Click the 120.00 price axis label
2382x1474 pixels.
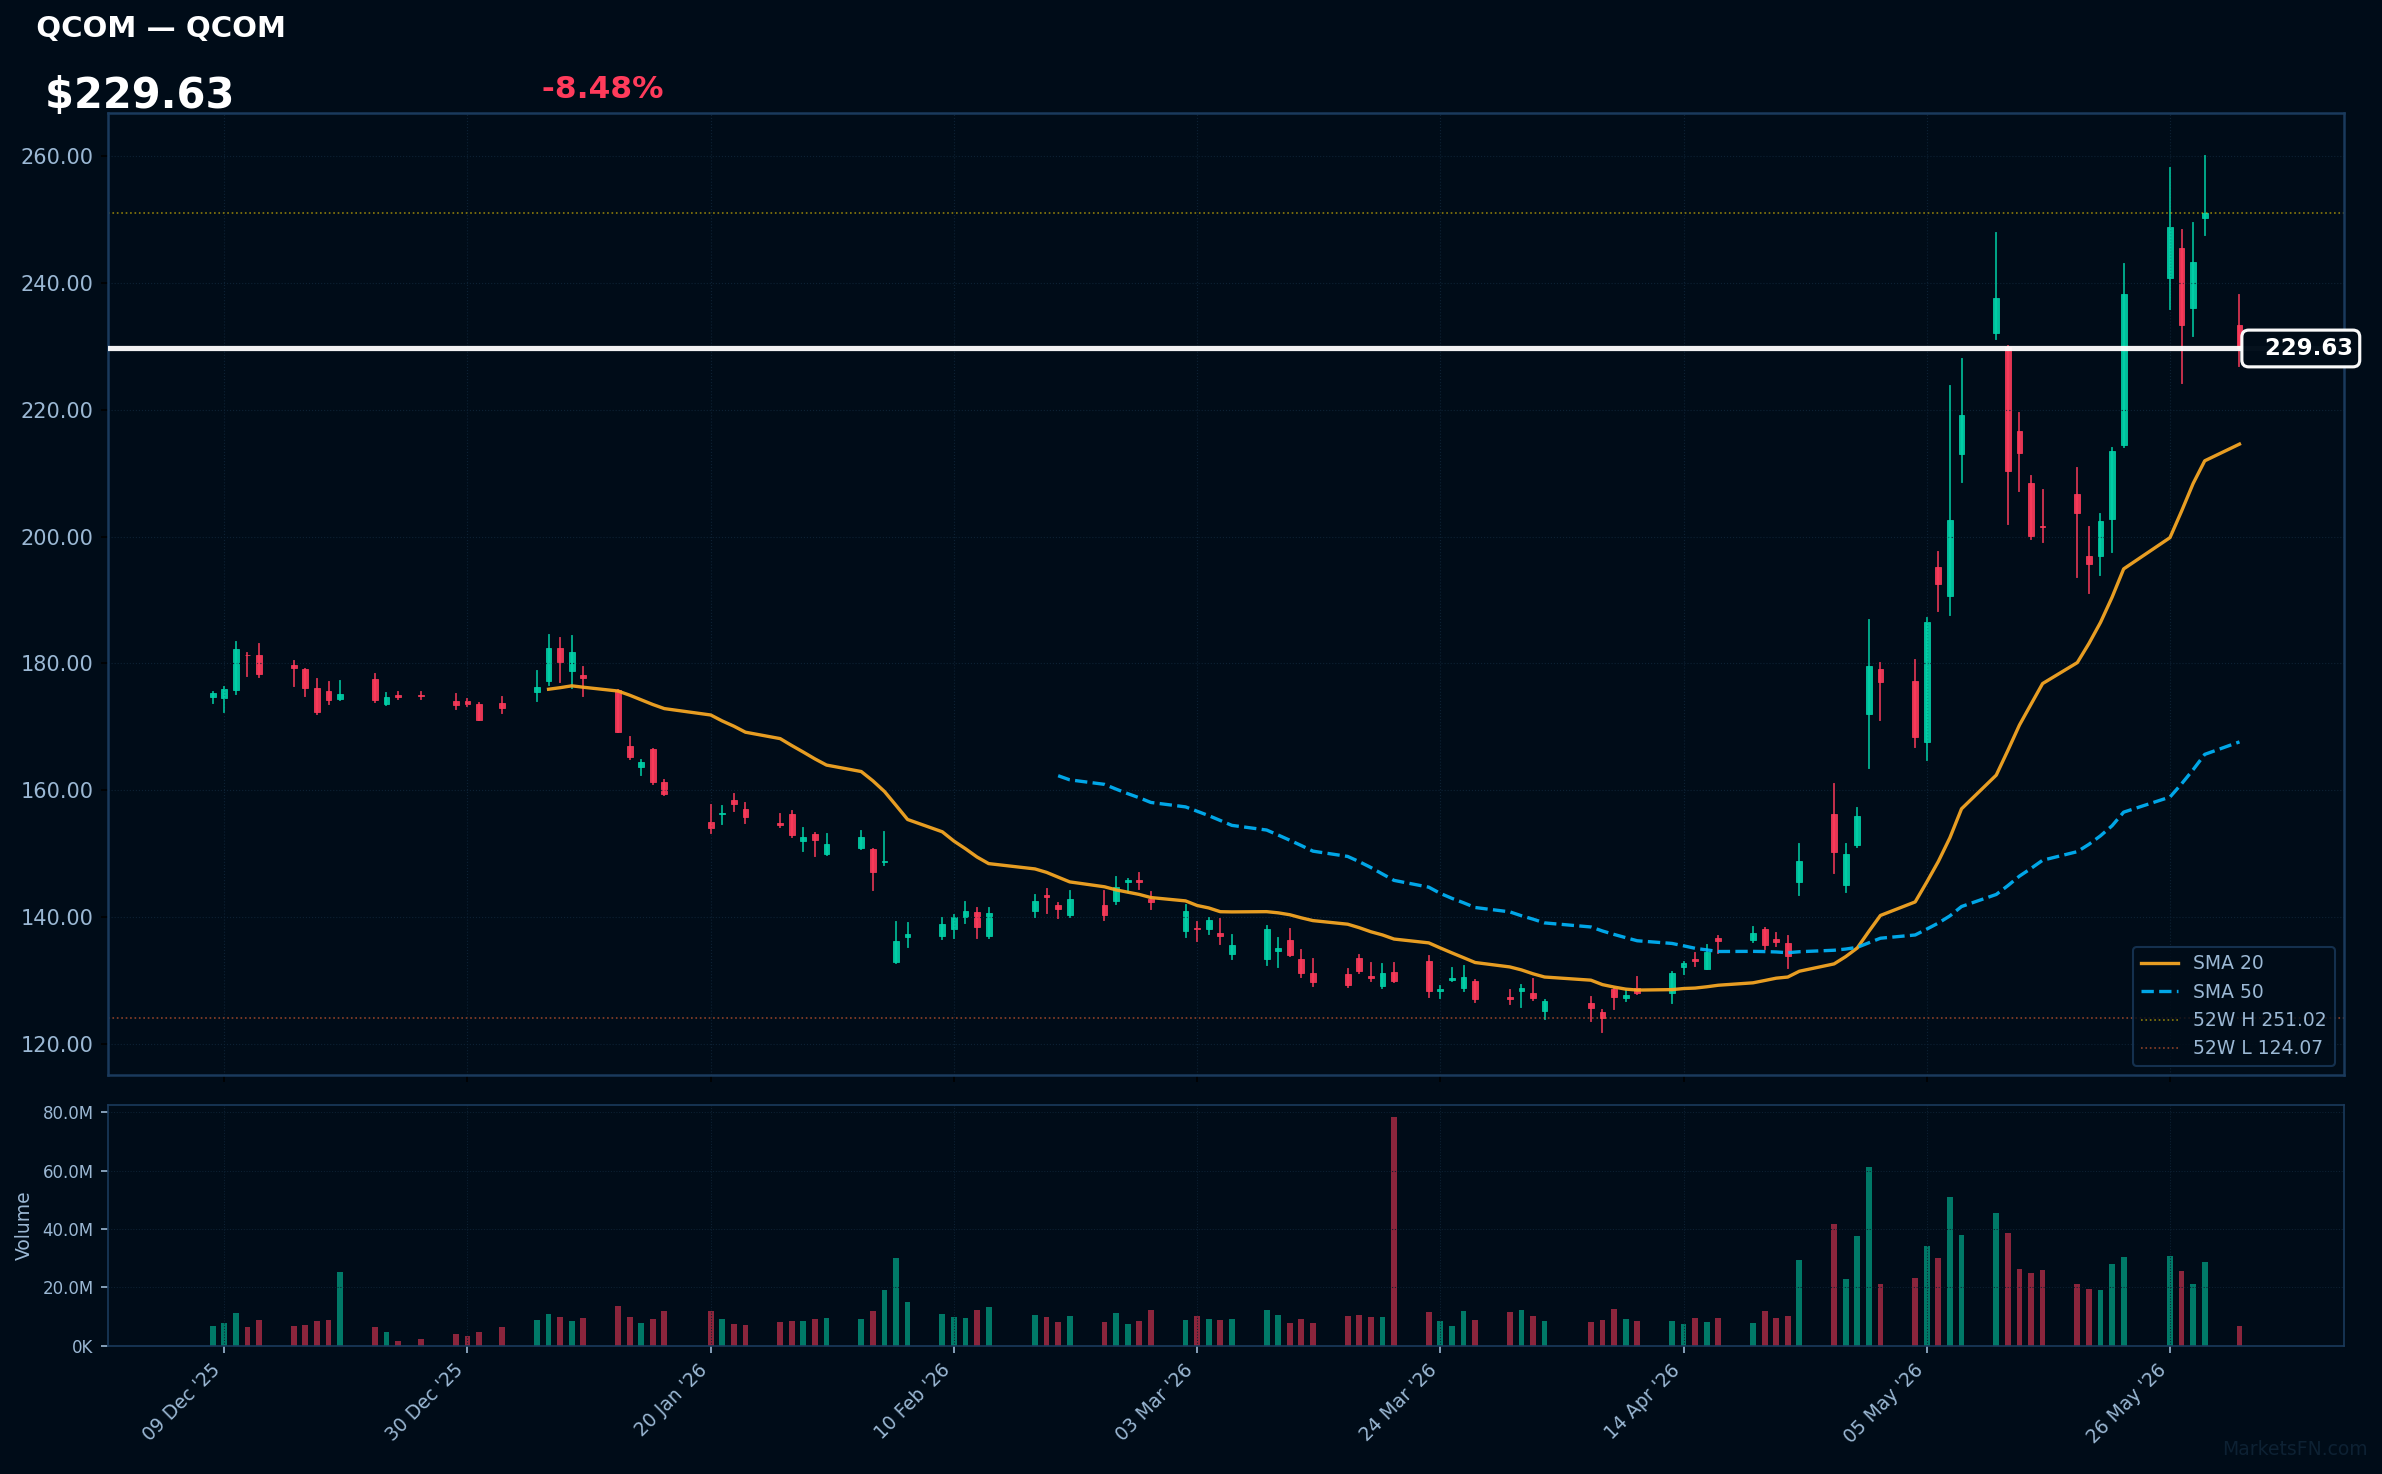click(57, 1045)
